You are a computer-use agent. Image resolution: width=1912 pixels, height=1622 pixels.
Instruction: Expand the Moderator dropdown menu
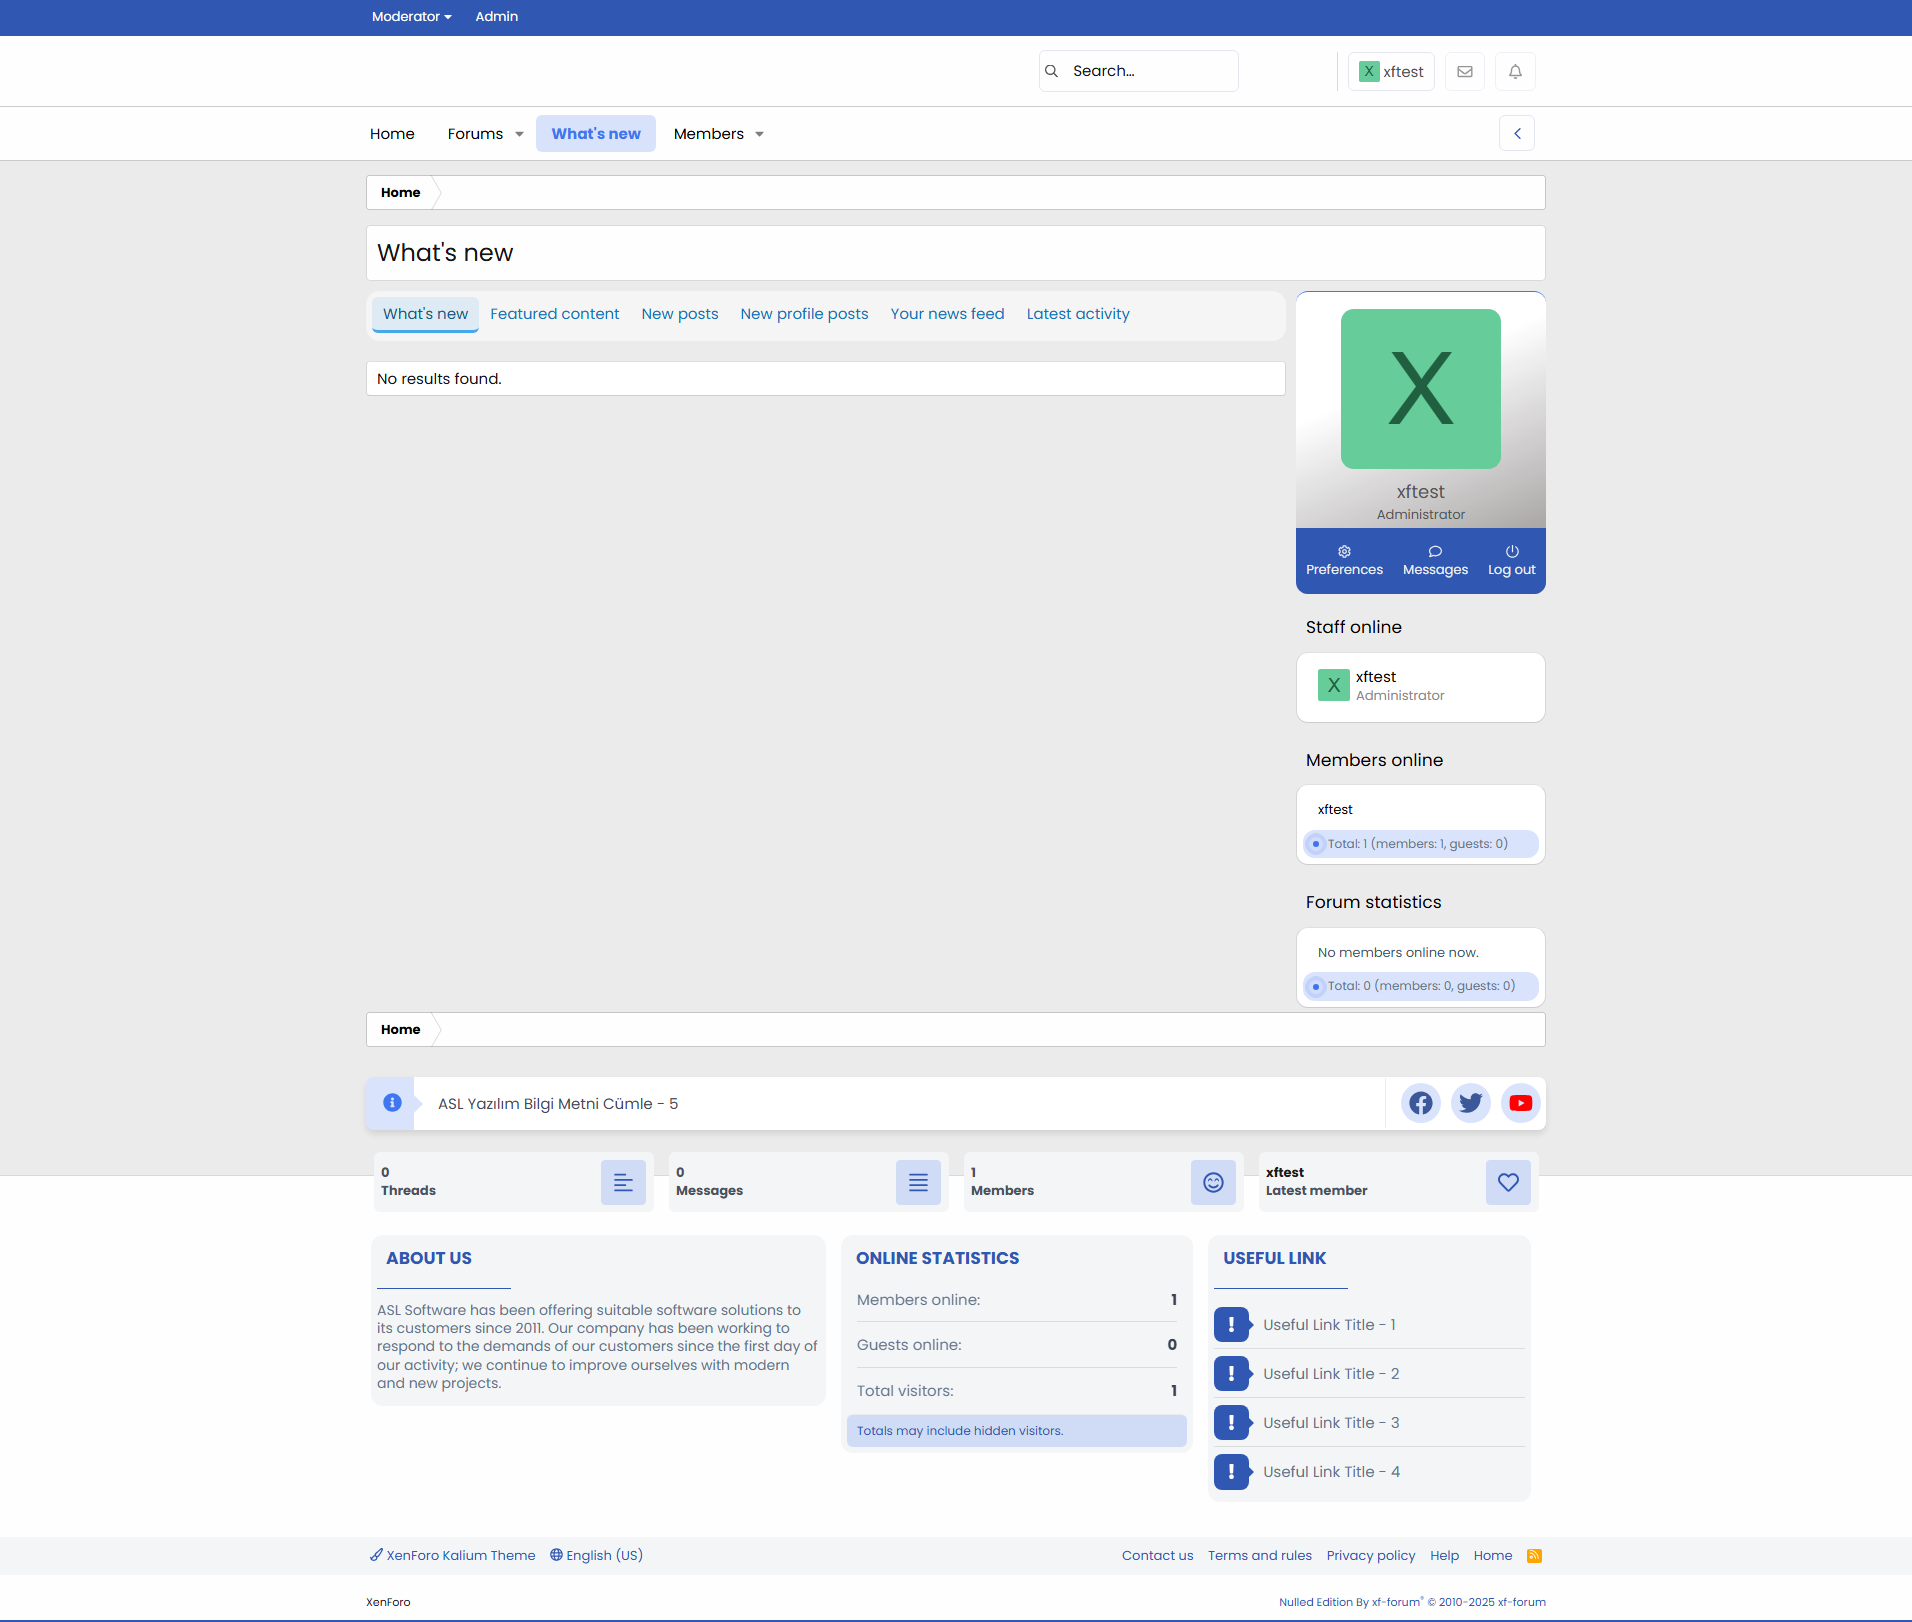(x=411, y=17)
